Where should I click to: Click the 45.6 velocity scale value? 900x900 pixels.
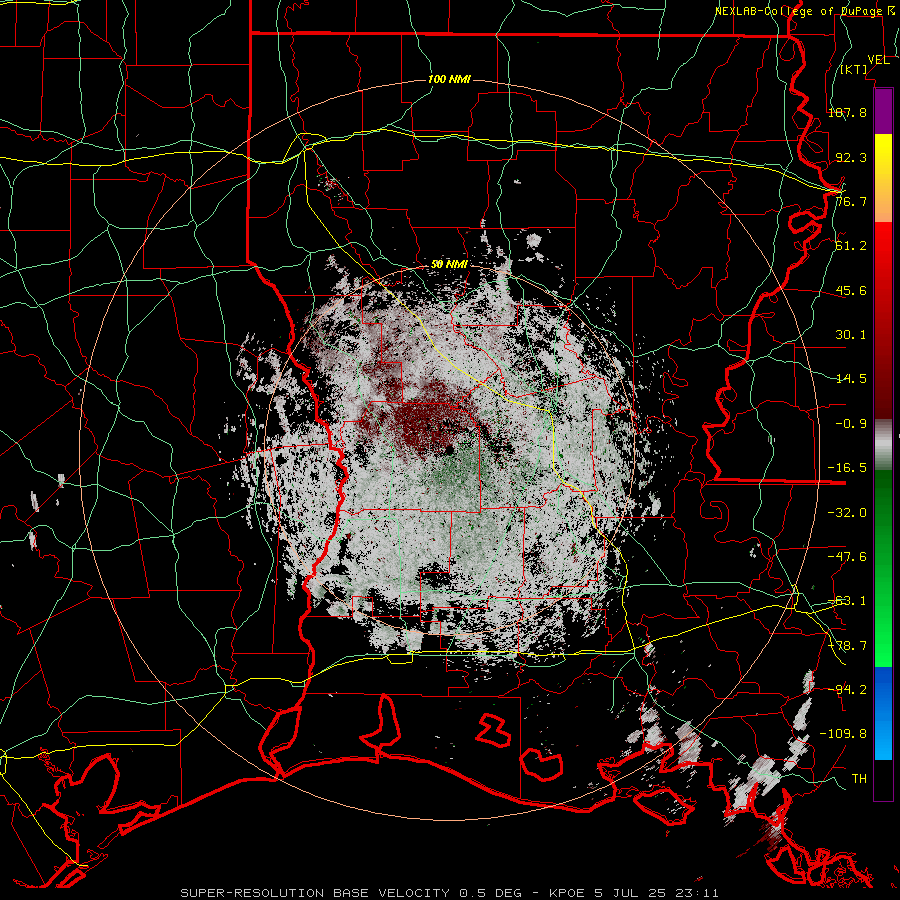click(x=851, y=290)
